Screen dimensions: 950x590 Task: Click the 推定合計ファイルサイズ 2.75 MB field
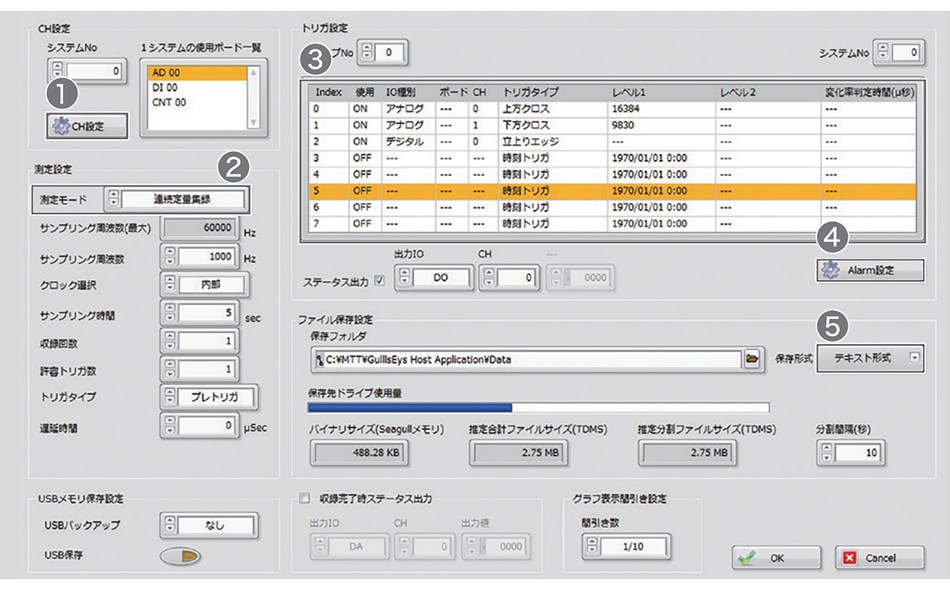point(519,452)
